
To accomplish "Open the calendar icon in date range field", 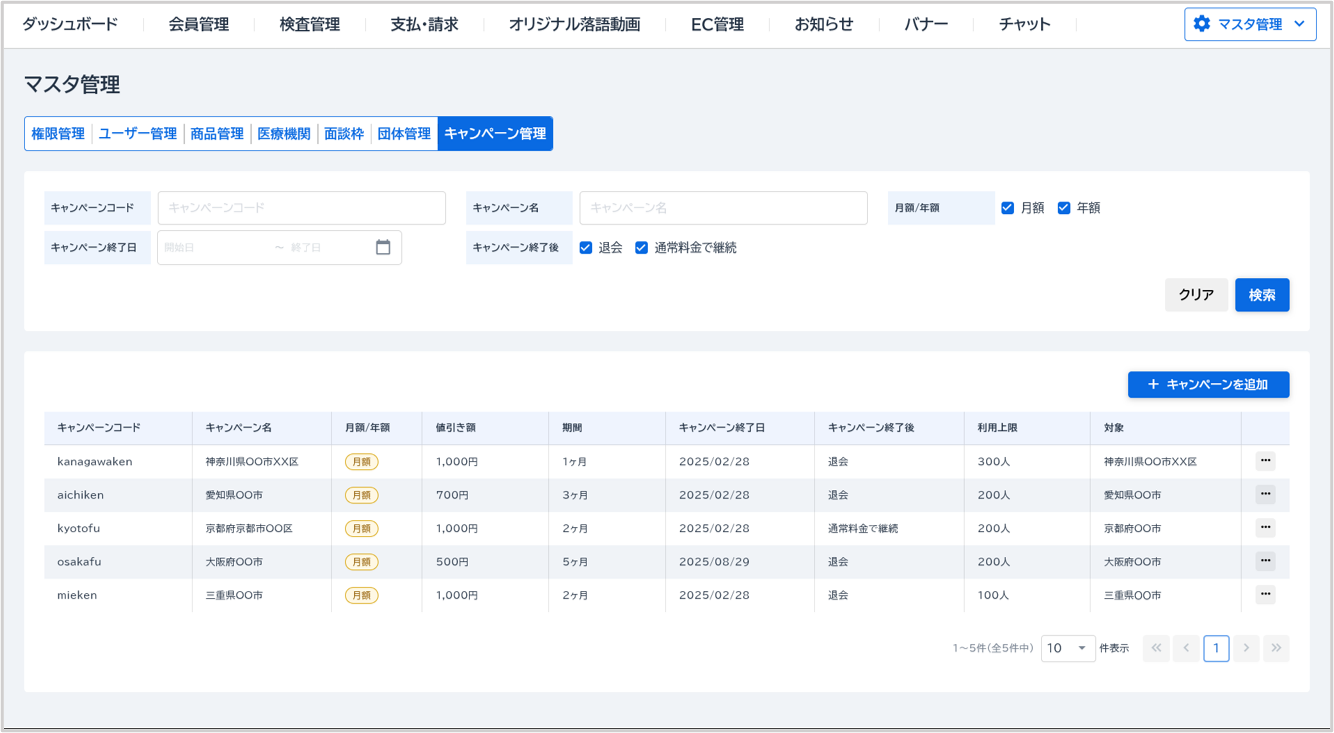I will (x=383, y=248).
